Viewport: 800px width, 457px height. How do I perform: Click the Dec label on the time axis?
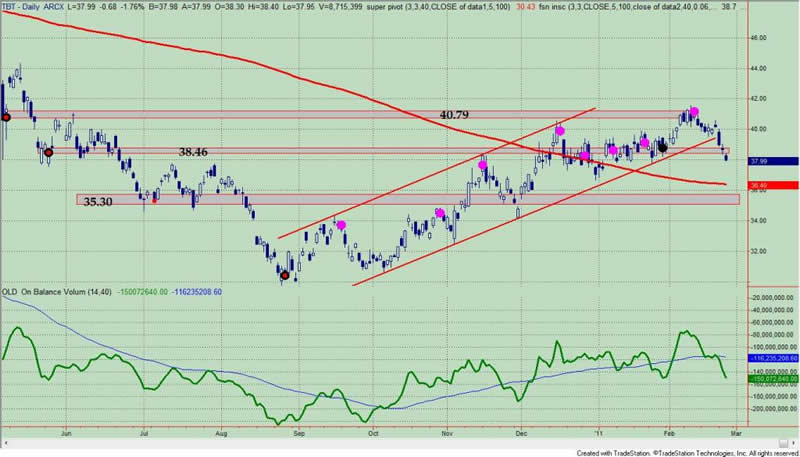521,437
